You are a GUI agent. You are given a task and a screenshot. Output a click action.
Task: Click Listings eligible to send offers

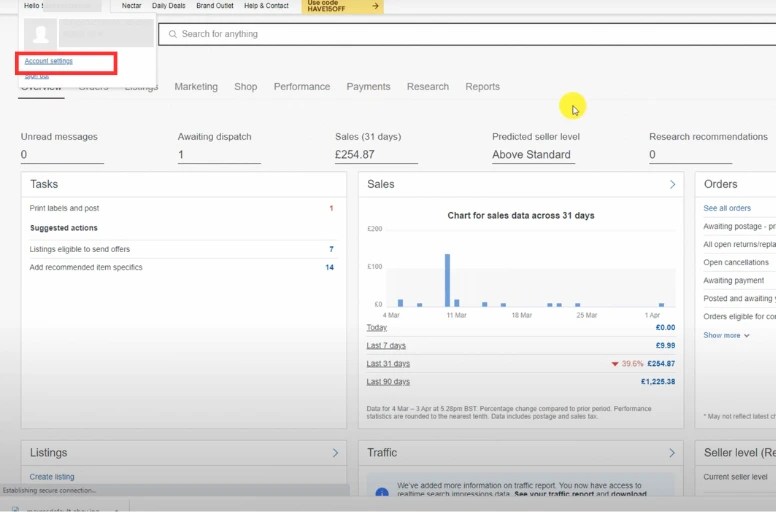point(80,249)
